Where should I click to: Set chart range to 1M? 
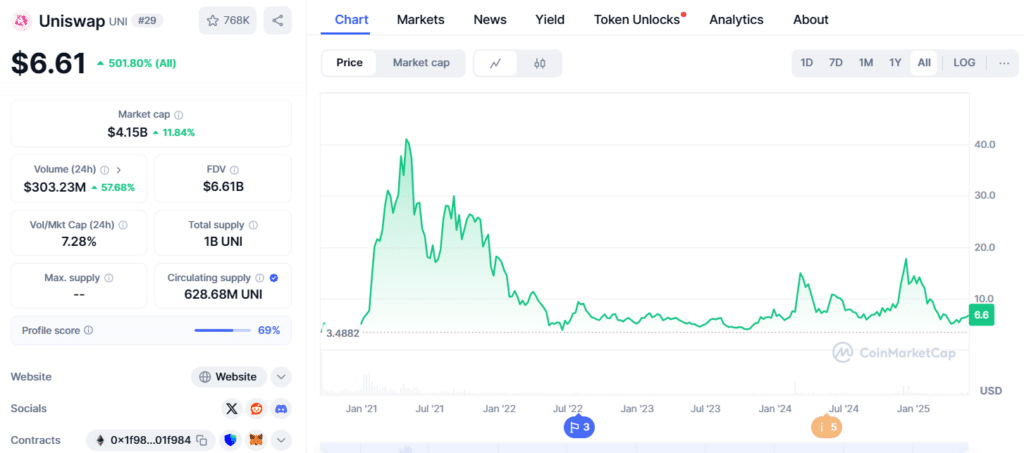click(x=866, y=63)
